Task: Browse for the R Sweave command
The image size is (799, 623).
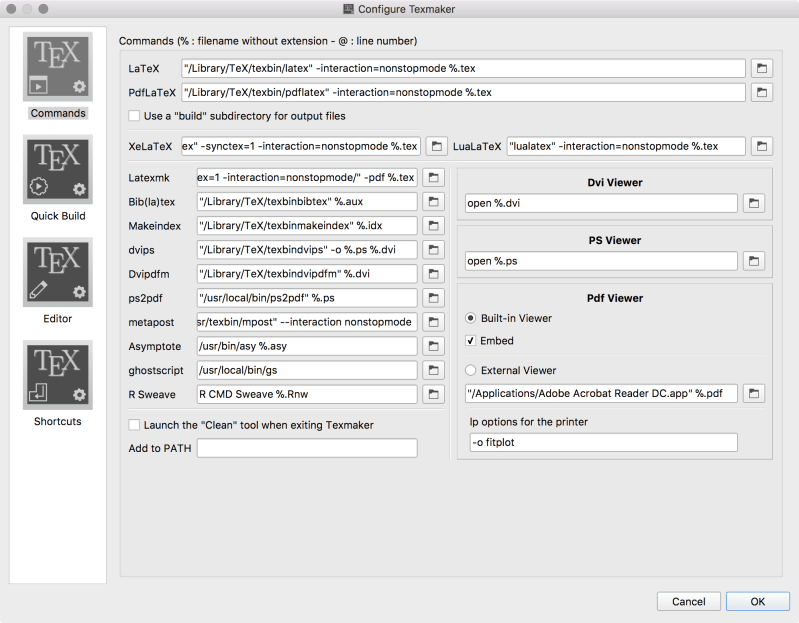Action: click(x=433, y=394)
